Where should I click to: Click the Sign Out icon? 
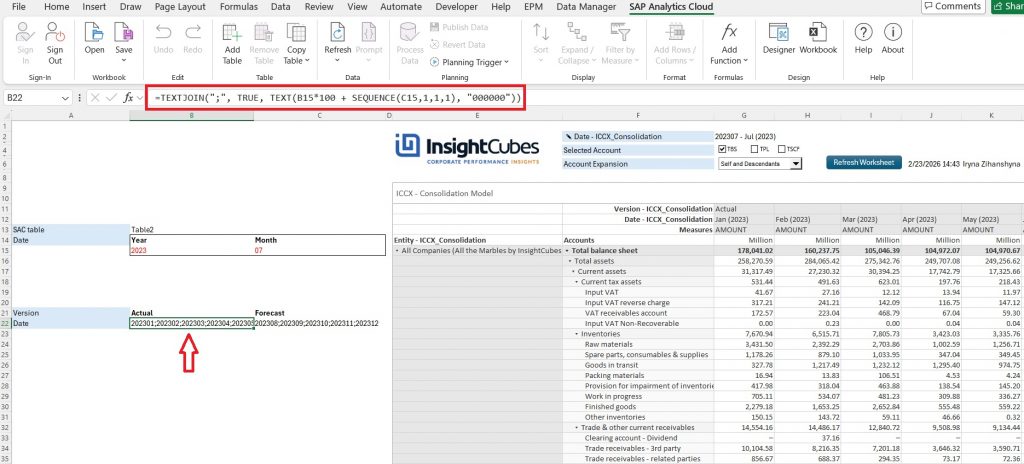pyautogui.click(x=55, y=33)
